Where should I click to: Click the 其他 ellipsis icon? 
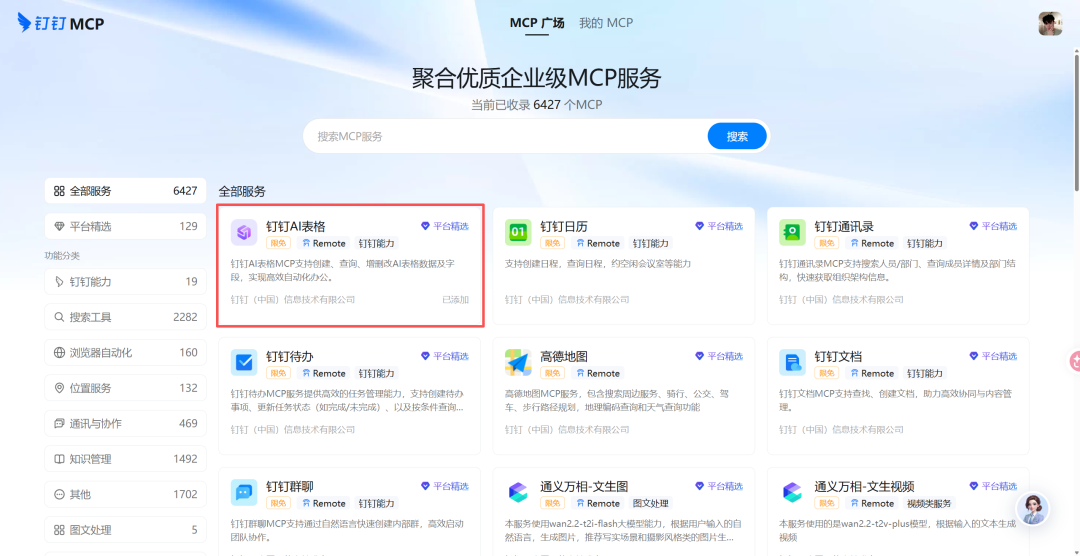59,494
